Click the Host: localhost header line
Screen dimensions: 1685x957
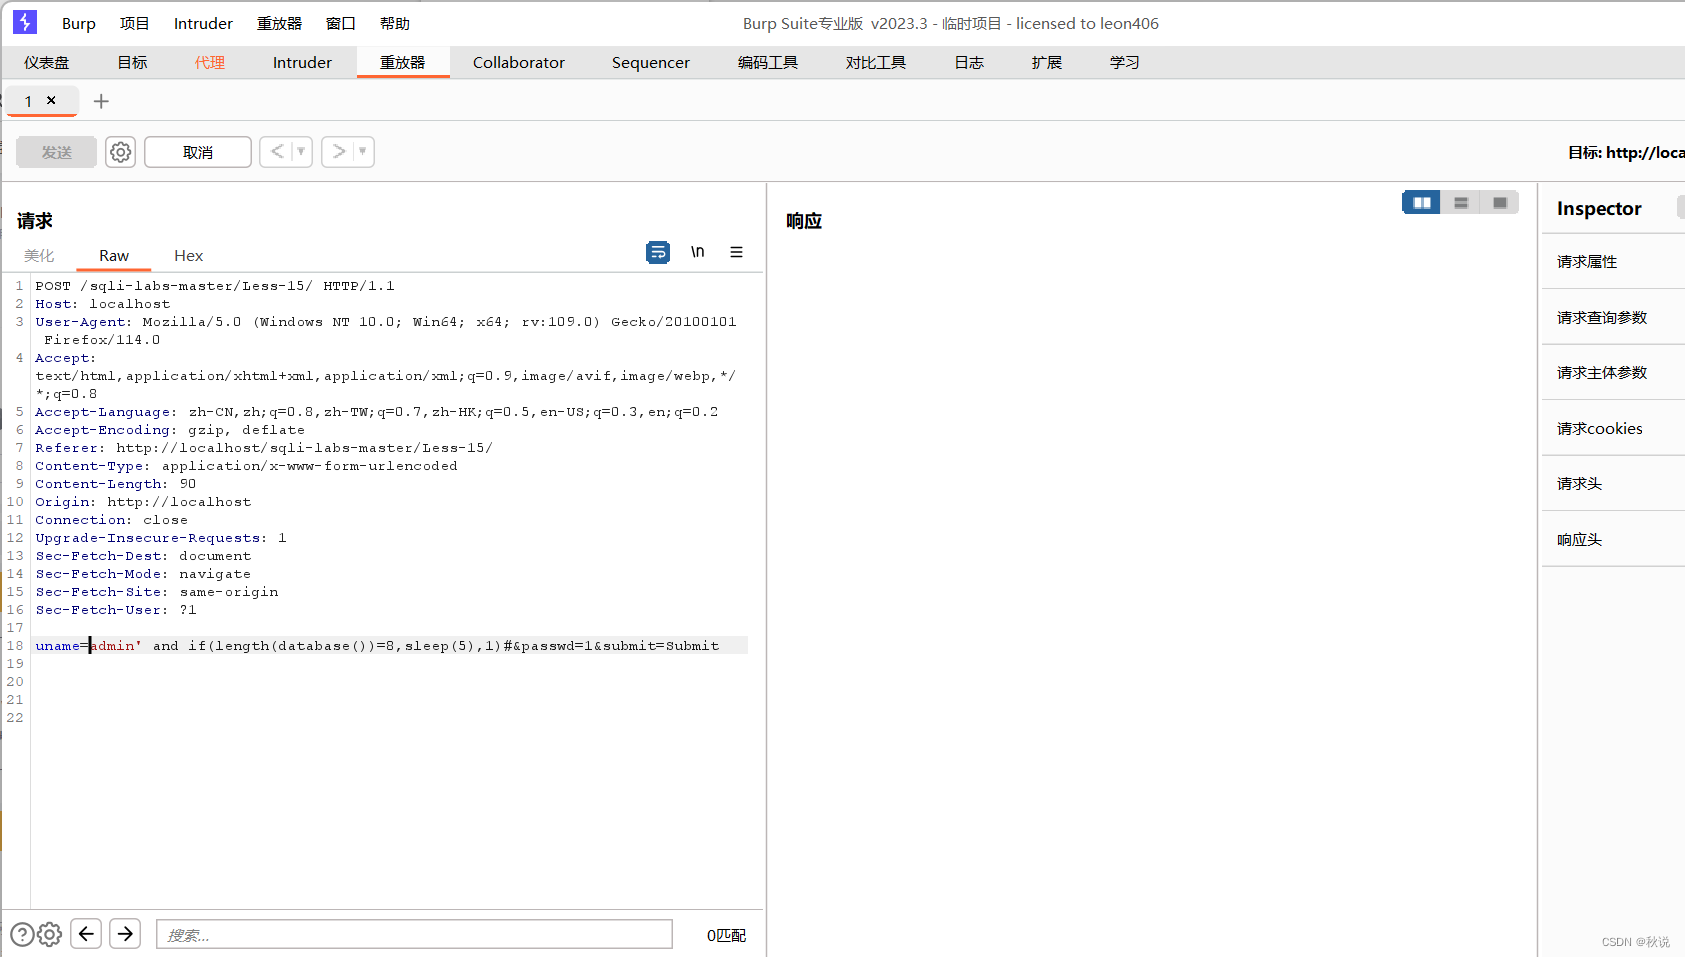pos(103,304)
